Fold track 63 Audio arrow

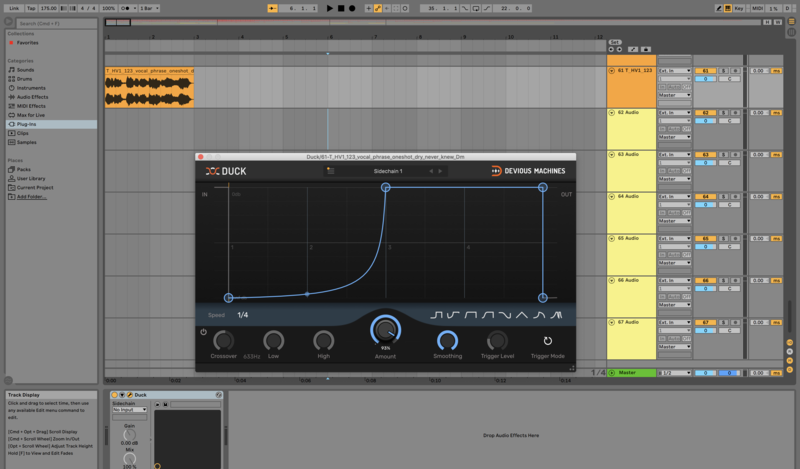611,154
